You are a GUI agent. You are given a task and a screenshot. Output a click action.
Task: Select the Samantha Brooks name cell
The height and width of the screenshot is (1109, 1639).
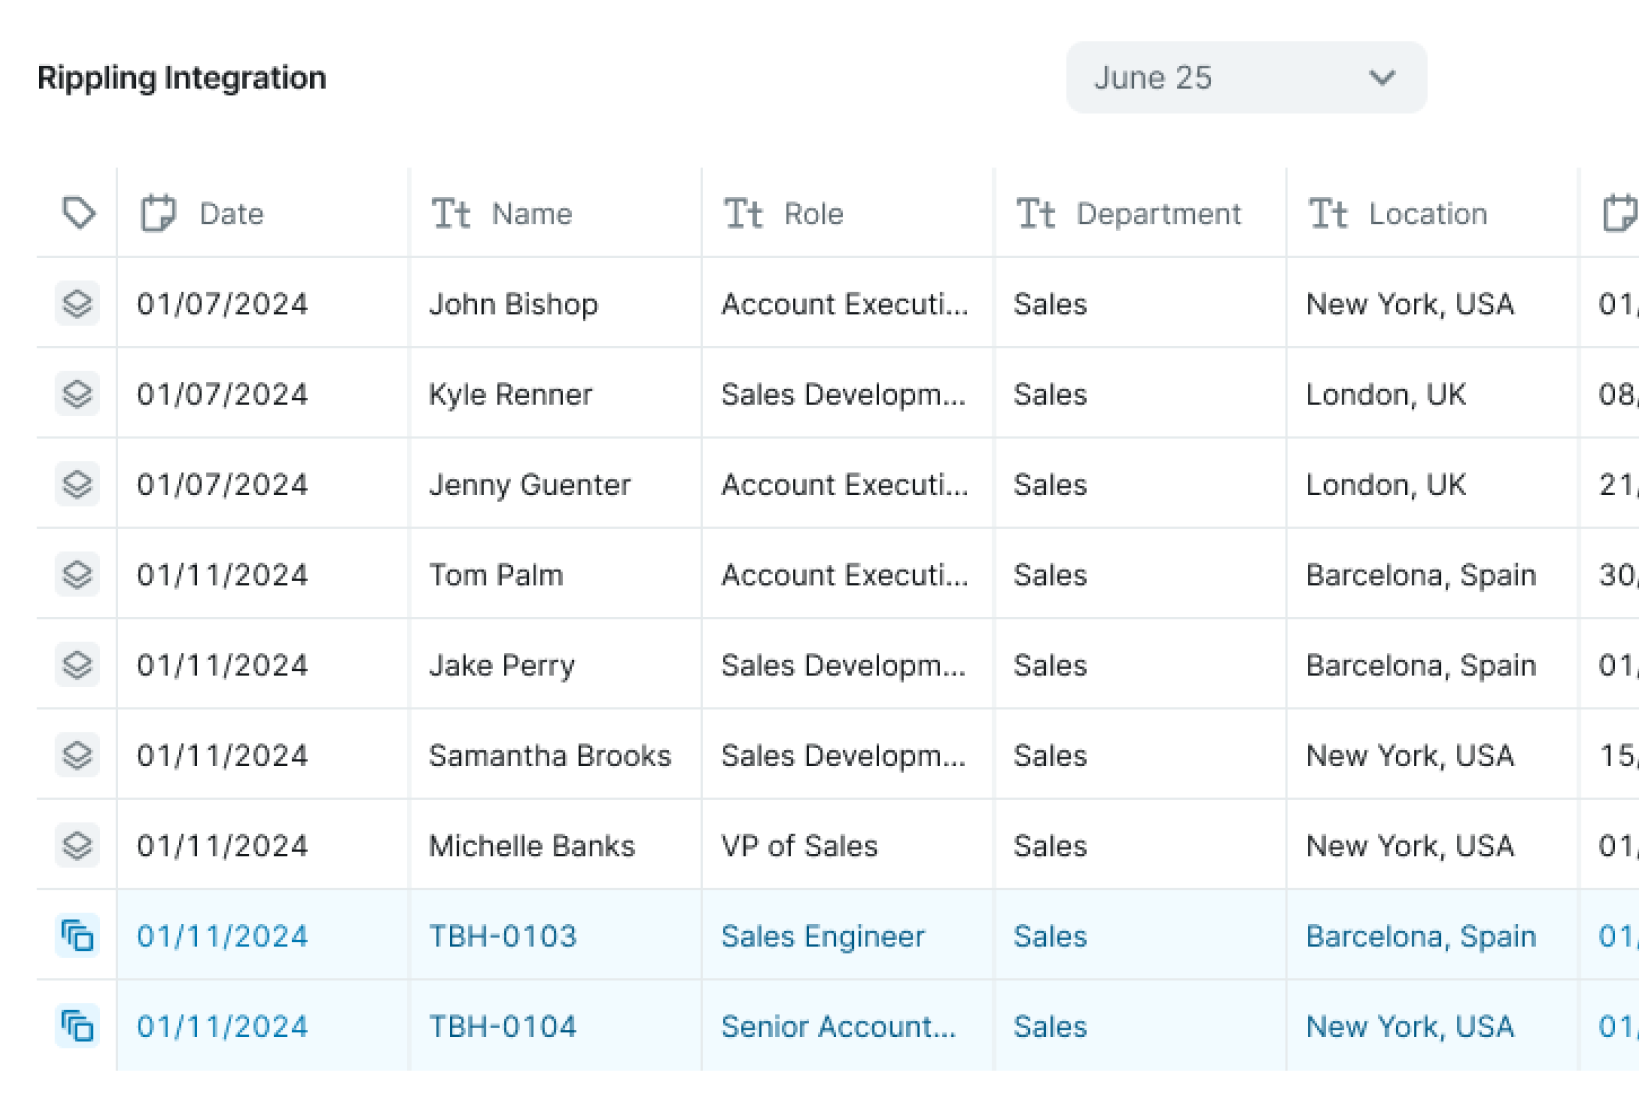point(549,755)
